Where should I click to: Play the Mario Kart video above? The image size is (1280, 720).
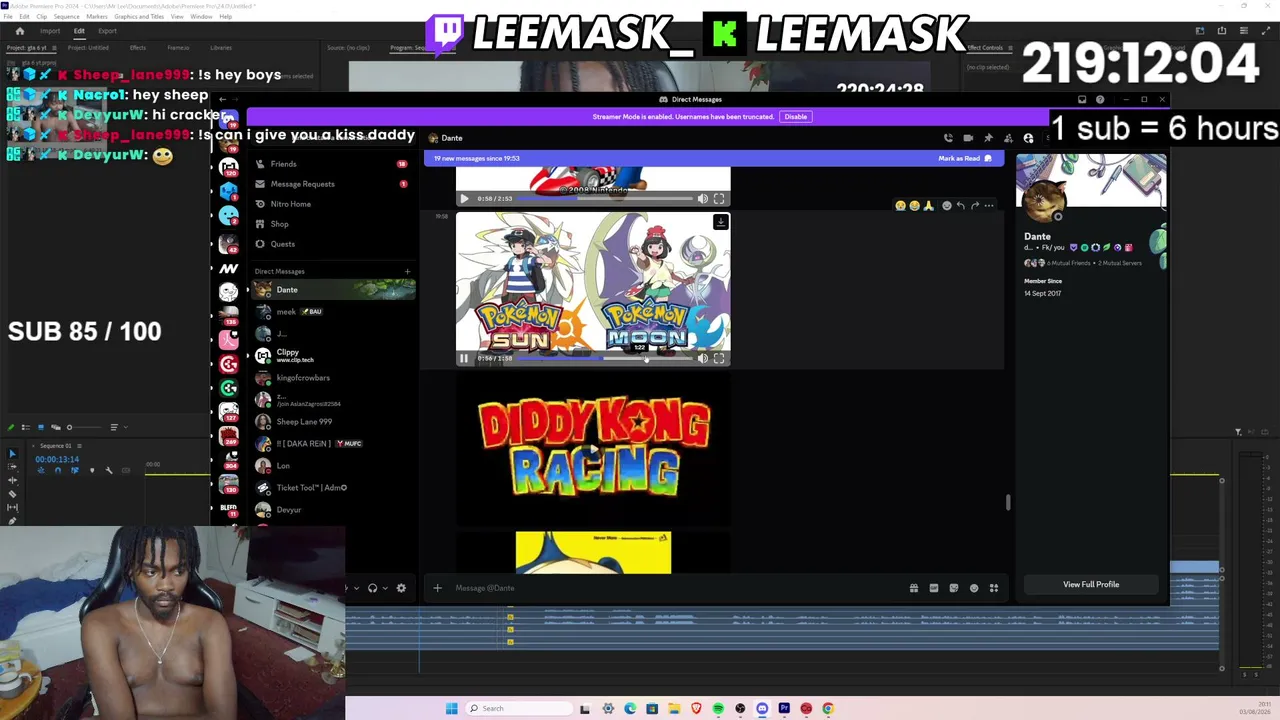(464, 199)
